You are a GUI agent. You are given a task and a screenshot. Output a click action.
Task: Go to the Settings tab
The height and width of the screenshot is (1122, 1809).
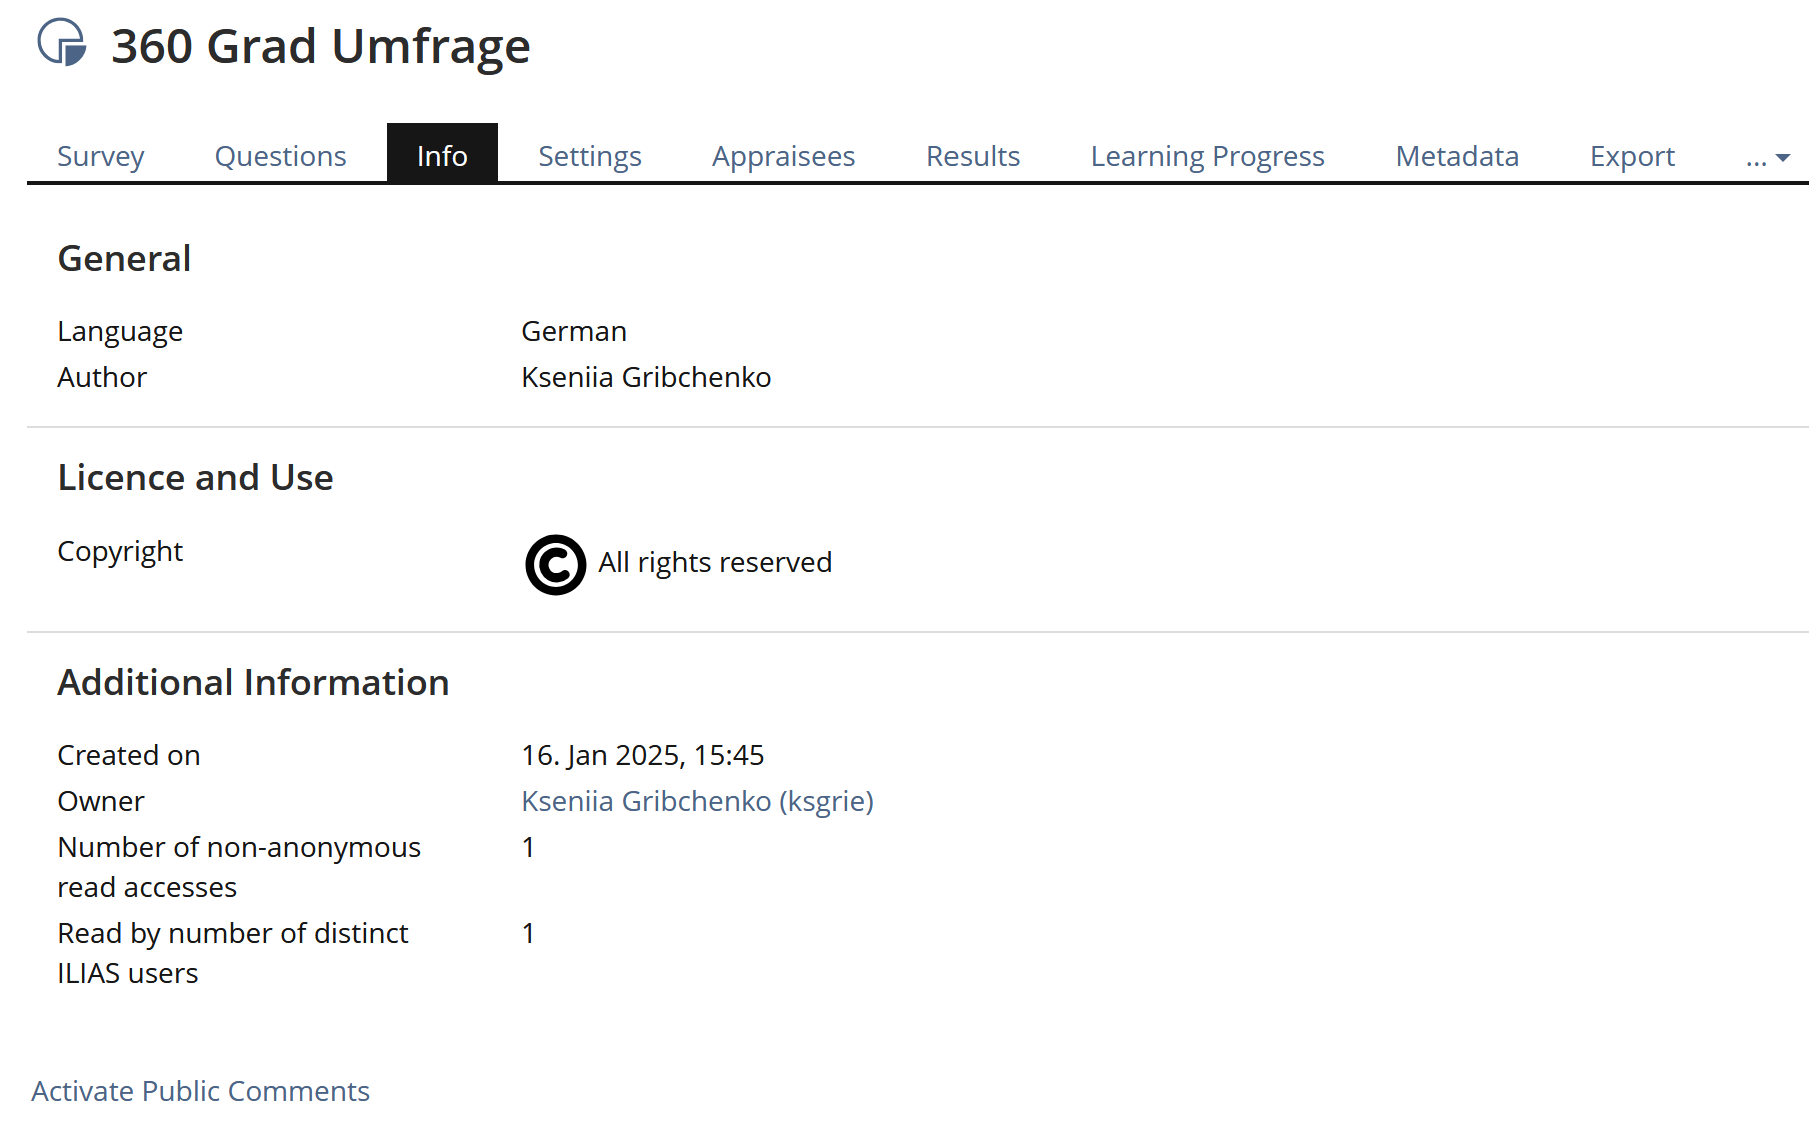(589, 156)
